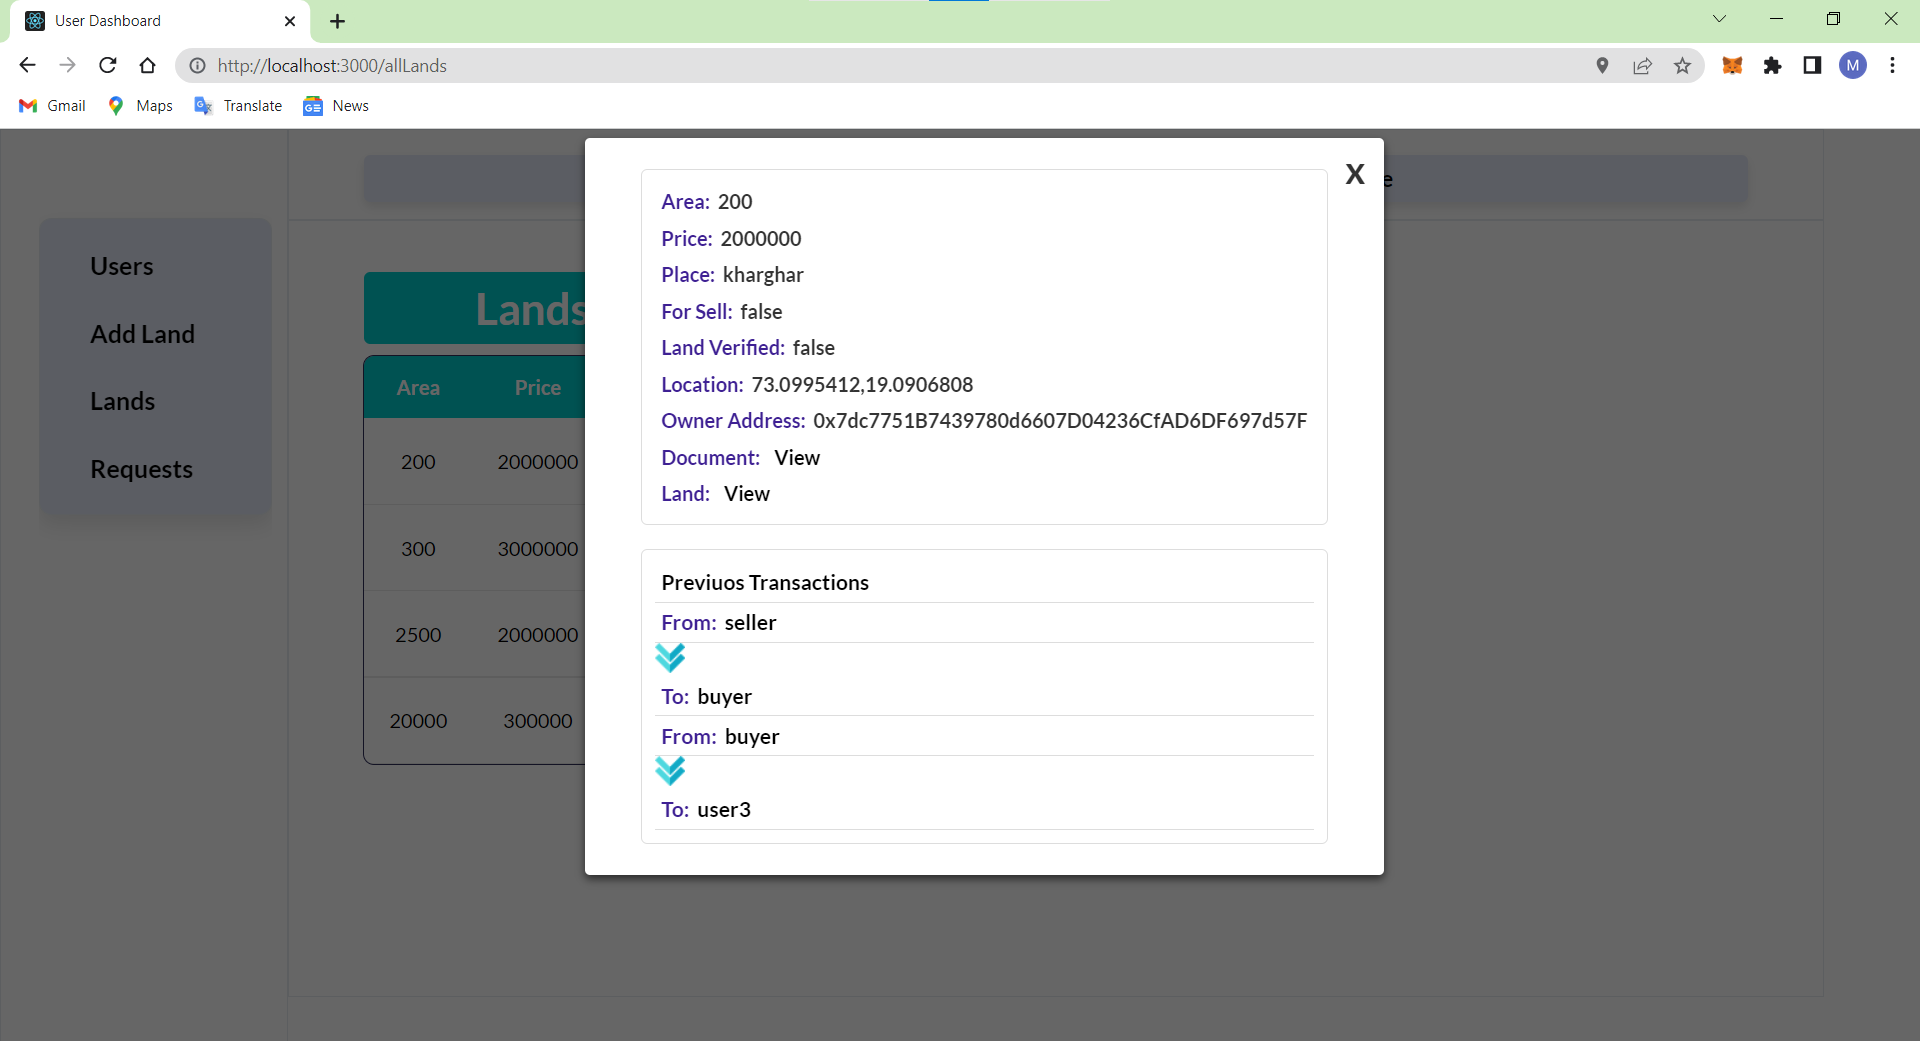Select Lands in the sidebar
The height and width of the screenshot is (1041, 1920).
point(122,401)
